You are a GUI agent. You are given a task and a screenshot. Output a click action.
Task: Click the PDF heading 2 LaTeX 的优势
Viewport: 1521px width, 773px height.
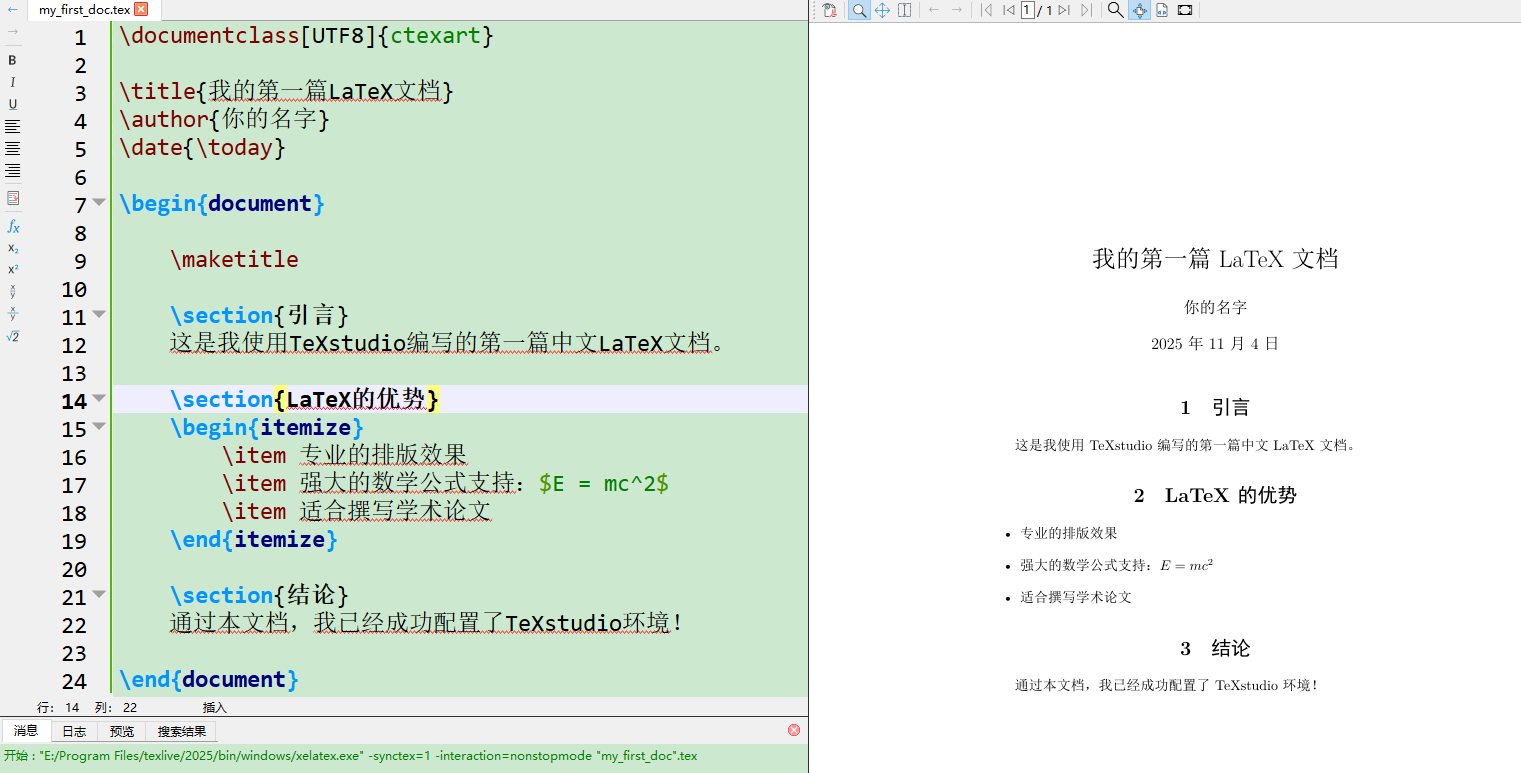coord(1215,495)
